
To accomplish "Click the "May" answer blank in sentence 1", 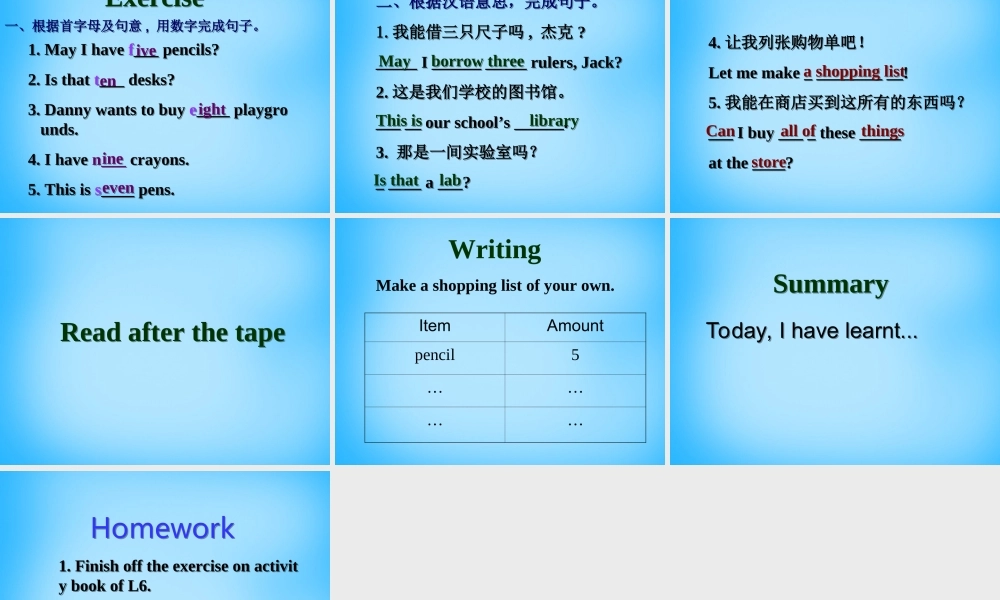I will [x=396, y=62].
